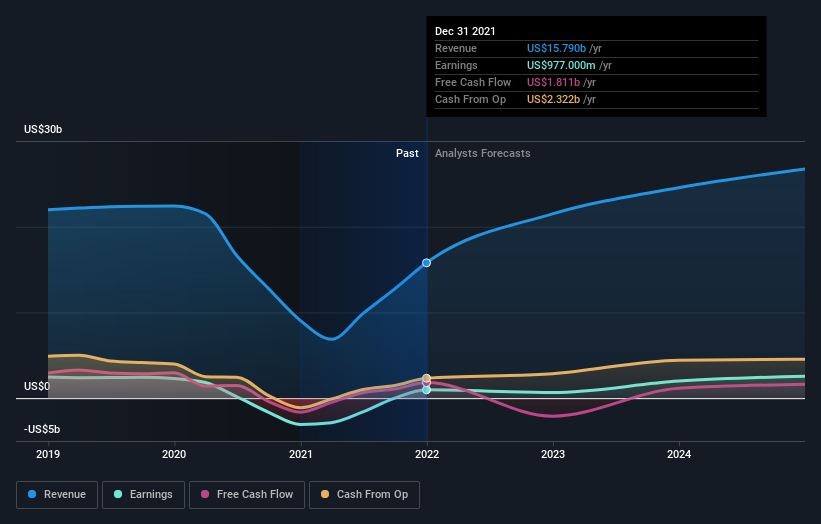Click the Cash From Op label in tooltip
The image size is (821, 524).
[470, 99]
